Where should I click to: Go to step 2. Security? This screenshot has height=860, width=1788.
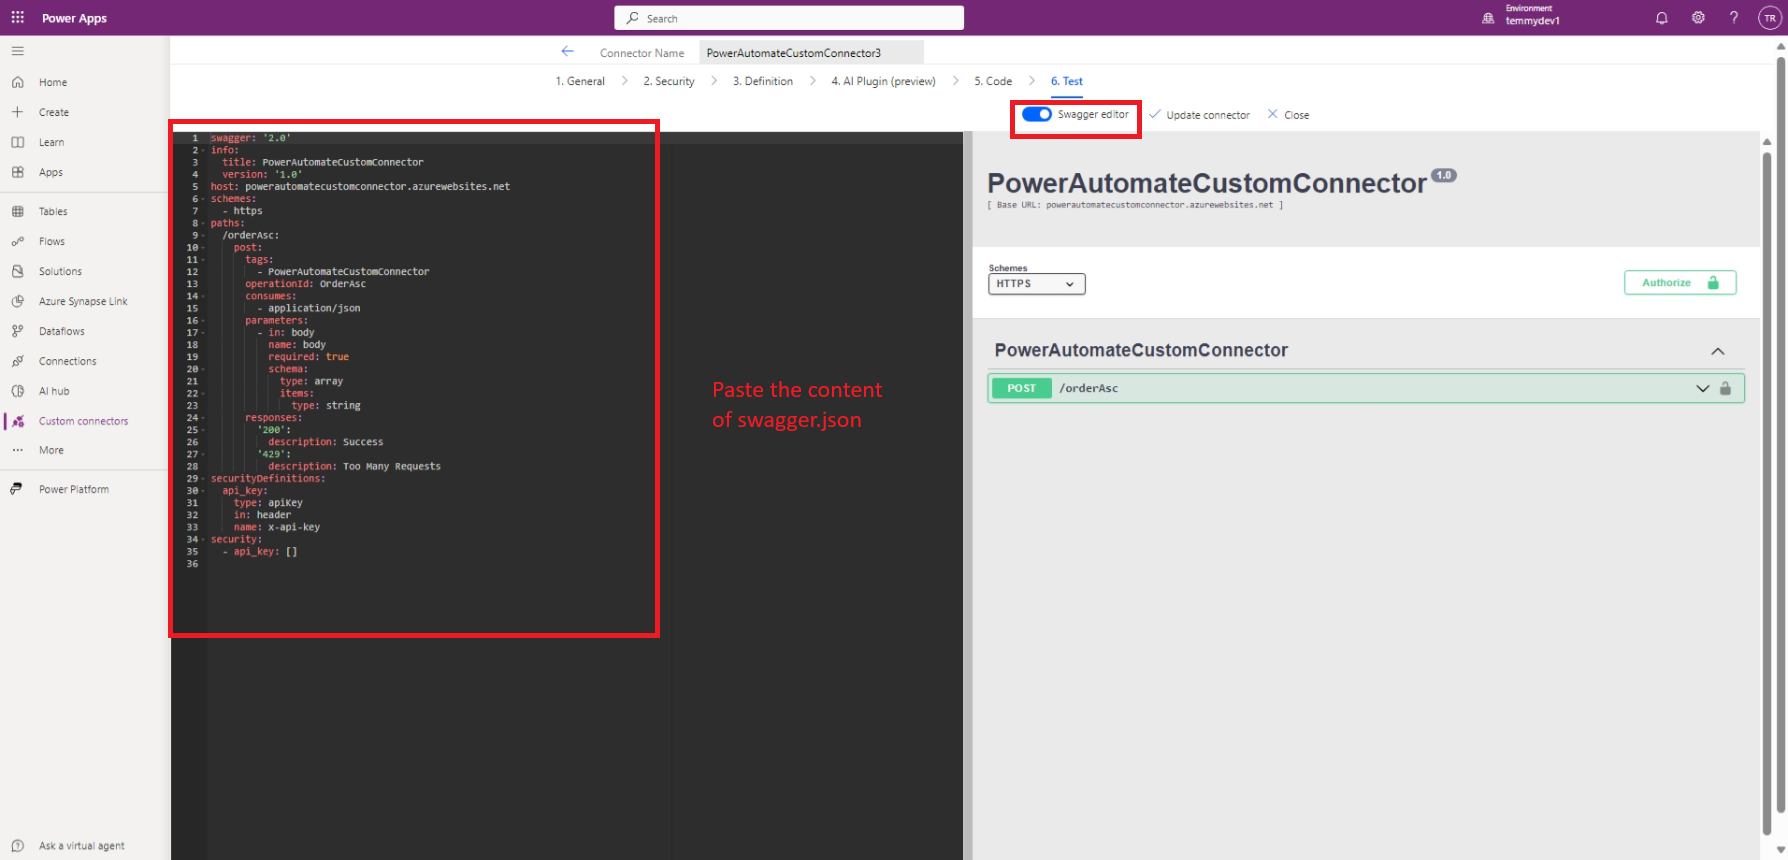click(669, 81)
